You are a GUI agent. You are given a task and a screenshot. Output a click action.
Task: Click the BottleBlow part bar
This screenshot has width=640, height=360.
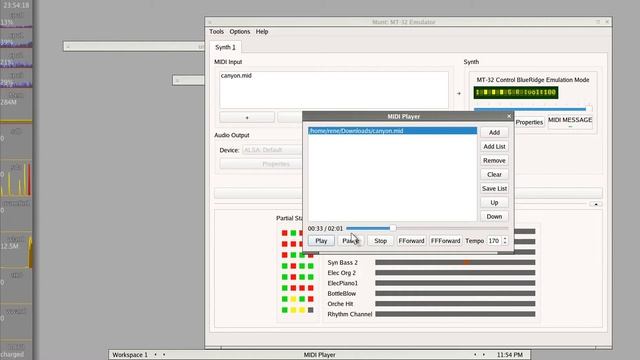455,293
